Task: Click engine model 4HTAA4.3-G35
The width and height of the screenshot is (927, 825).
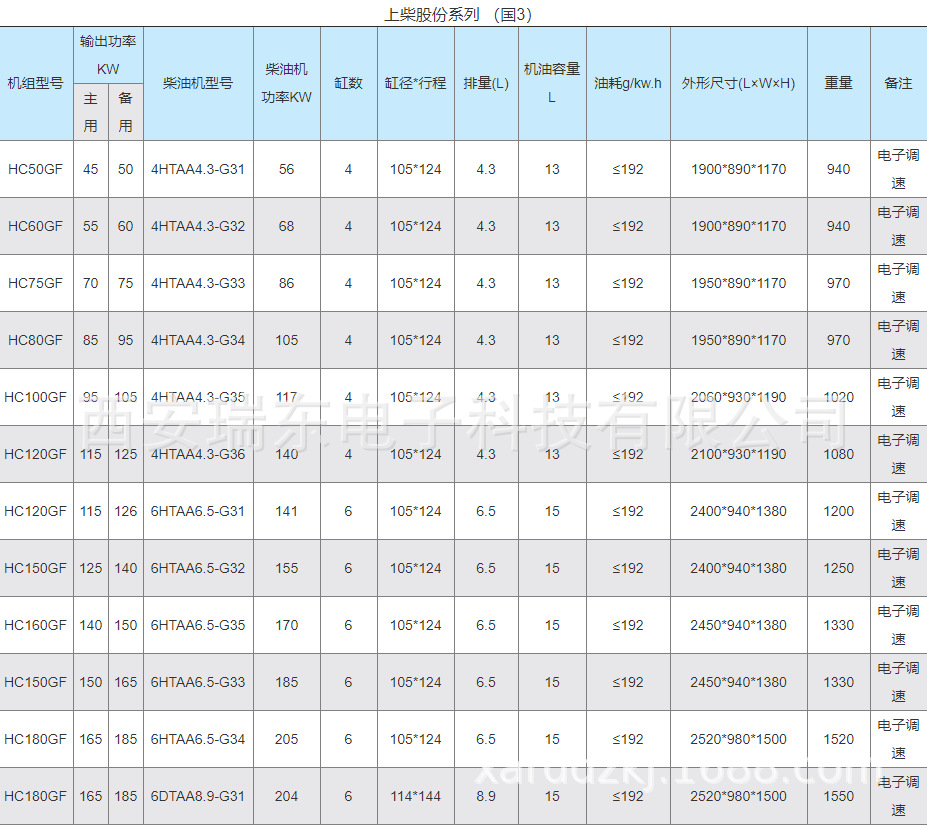Action: [198, 397]
